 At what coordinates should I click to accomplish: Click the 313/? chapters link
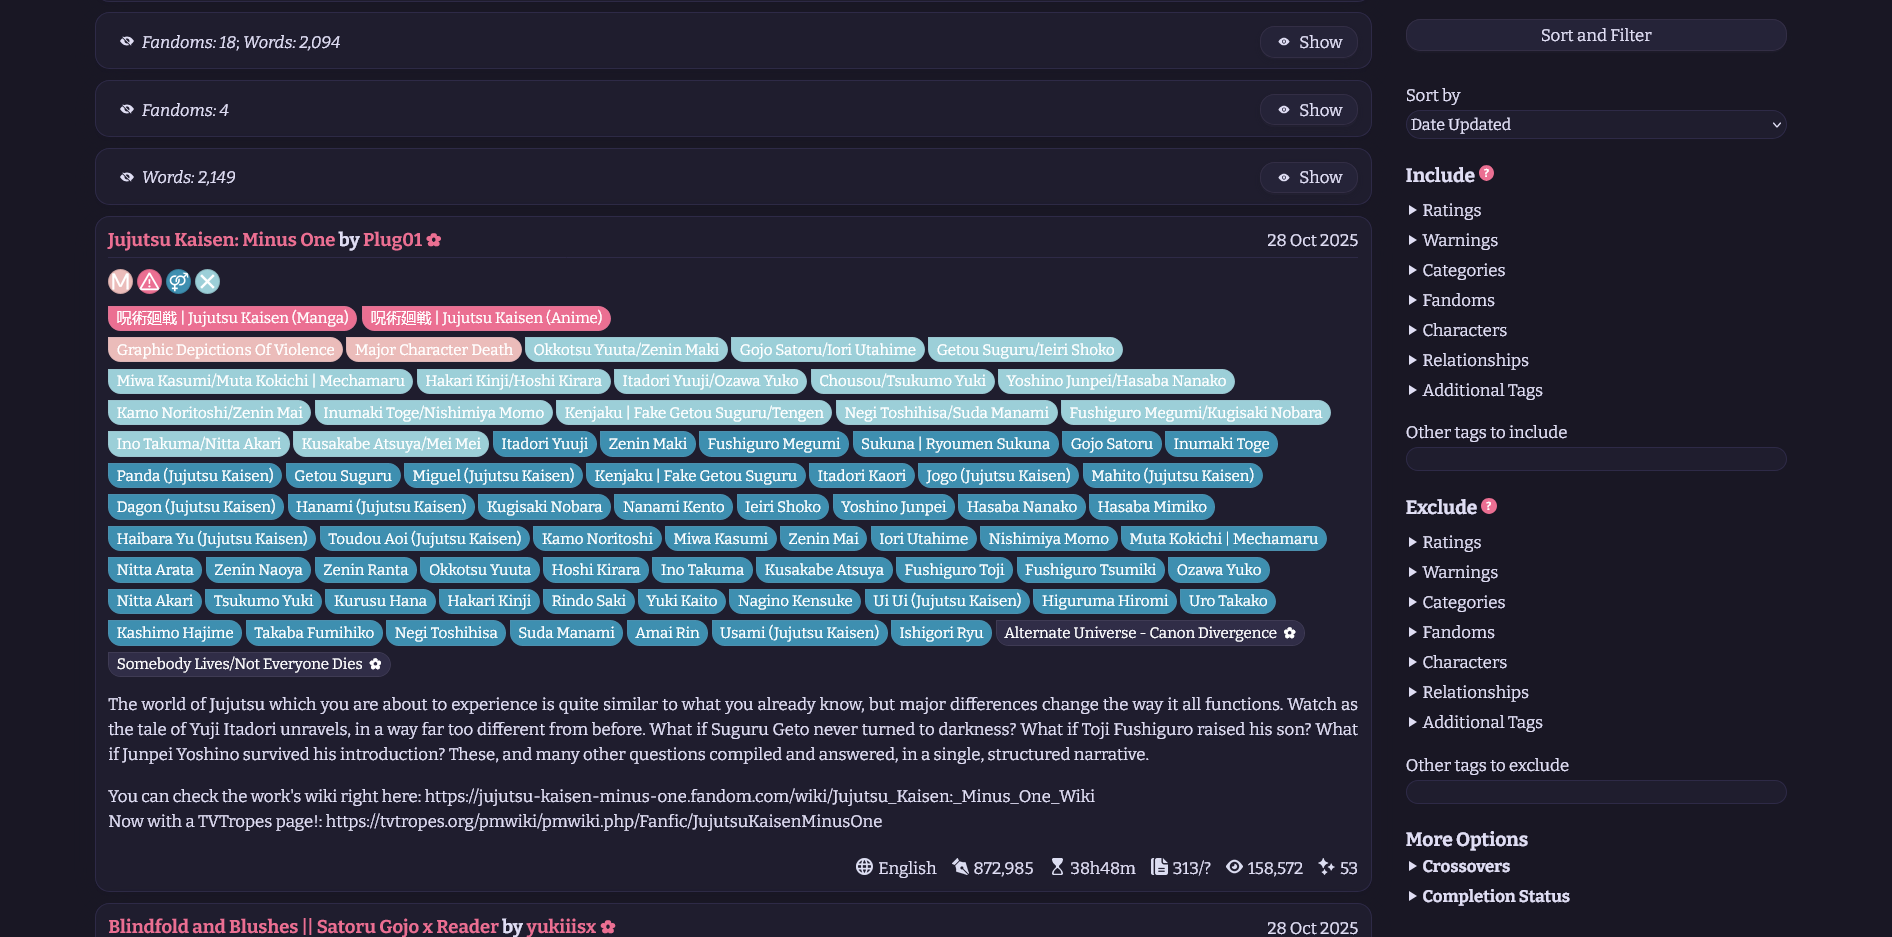[1191, 868]
